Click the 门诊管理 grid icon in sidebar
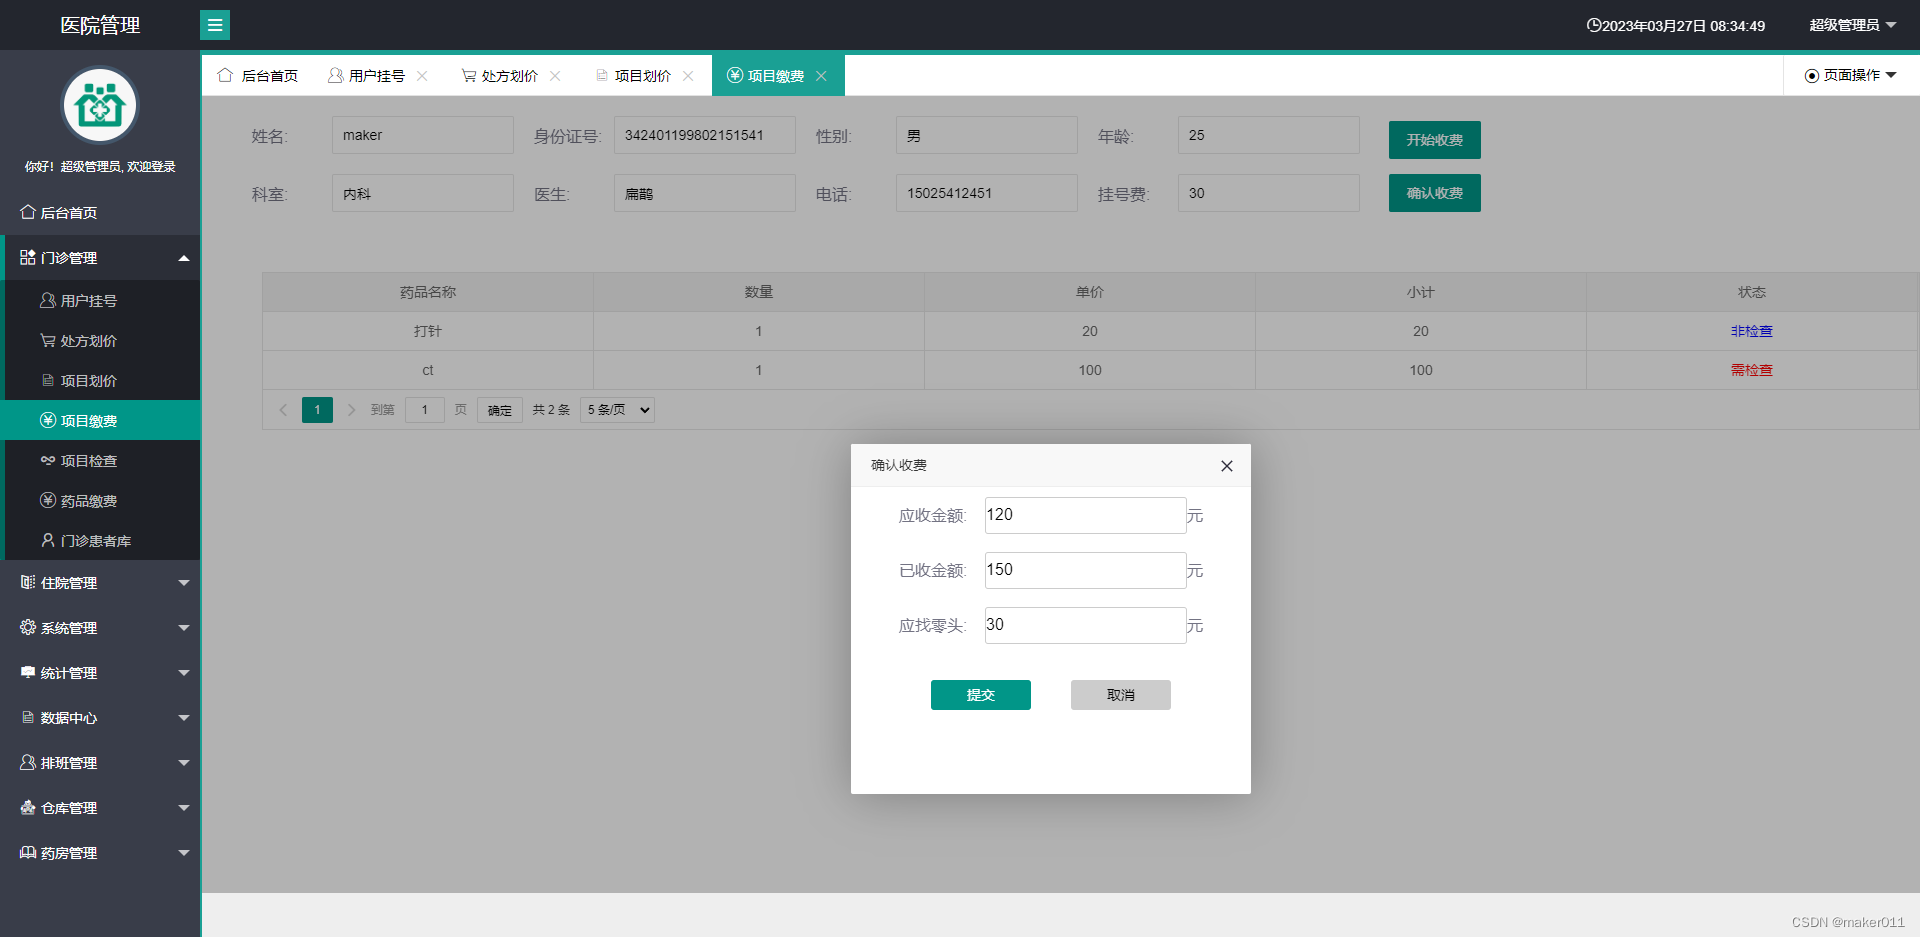Image resolution: width=1920 pixels, height=937 pixels. [x=28, y=257]
